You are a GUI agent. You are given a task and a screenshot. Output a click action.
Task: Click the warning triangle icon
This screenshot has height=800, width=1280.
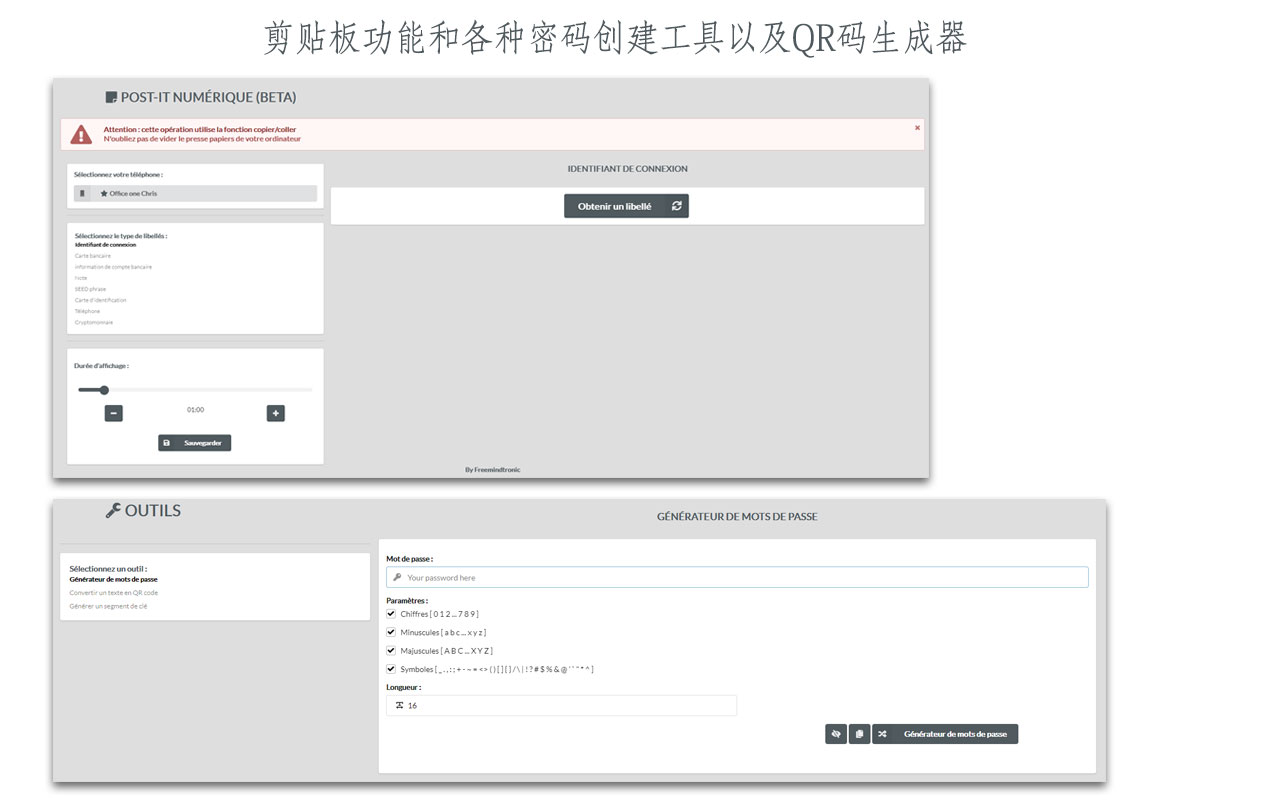pos(81,134)
